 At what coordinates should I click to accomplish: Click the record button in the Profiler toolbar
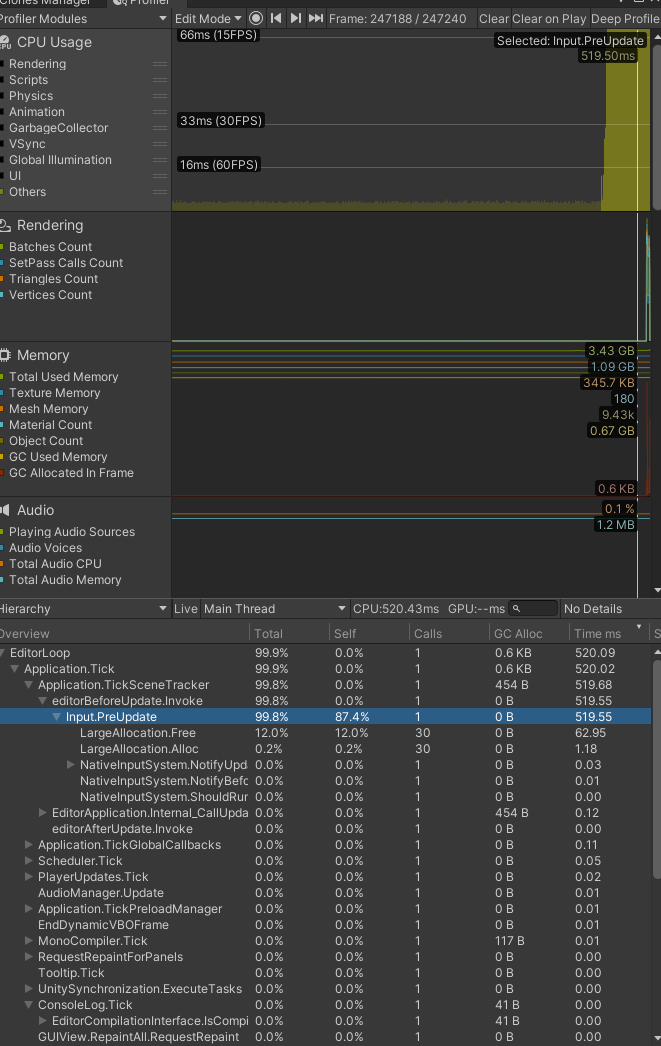pos(256,18)
